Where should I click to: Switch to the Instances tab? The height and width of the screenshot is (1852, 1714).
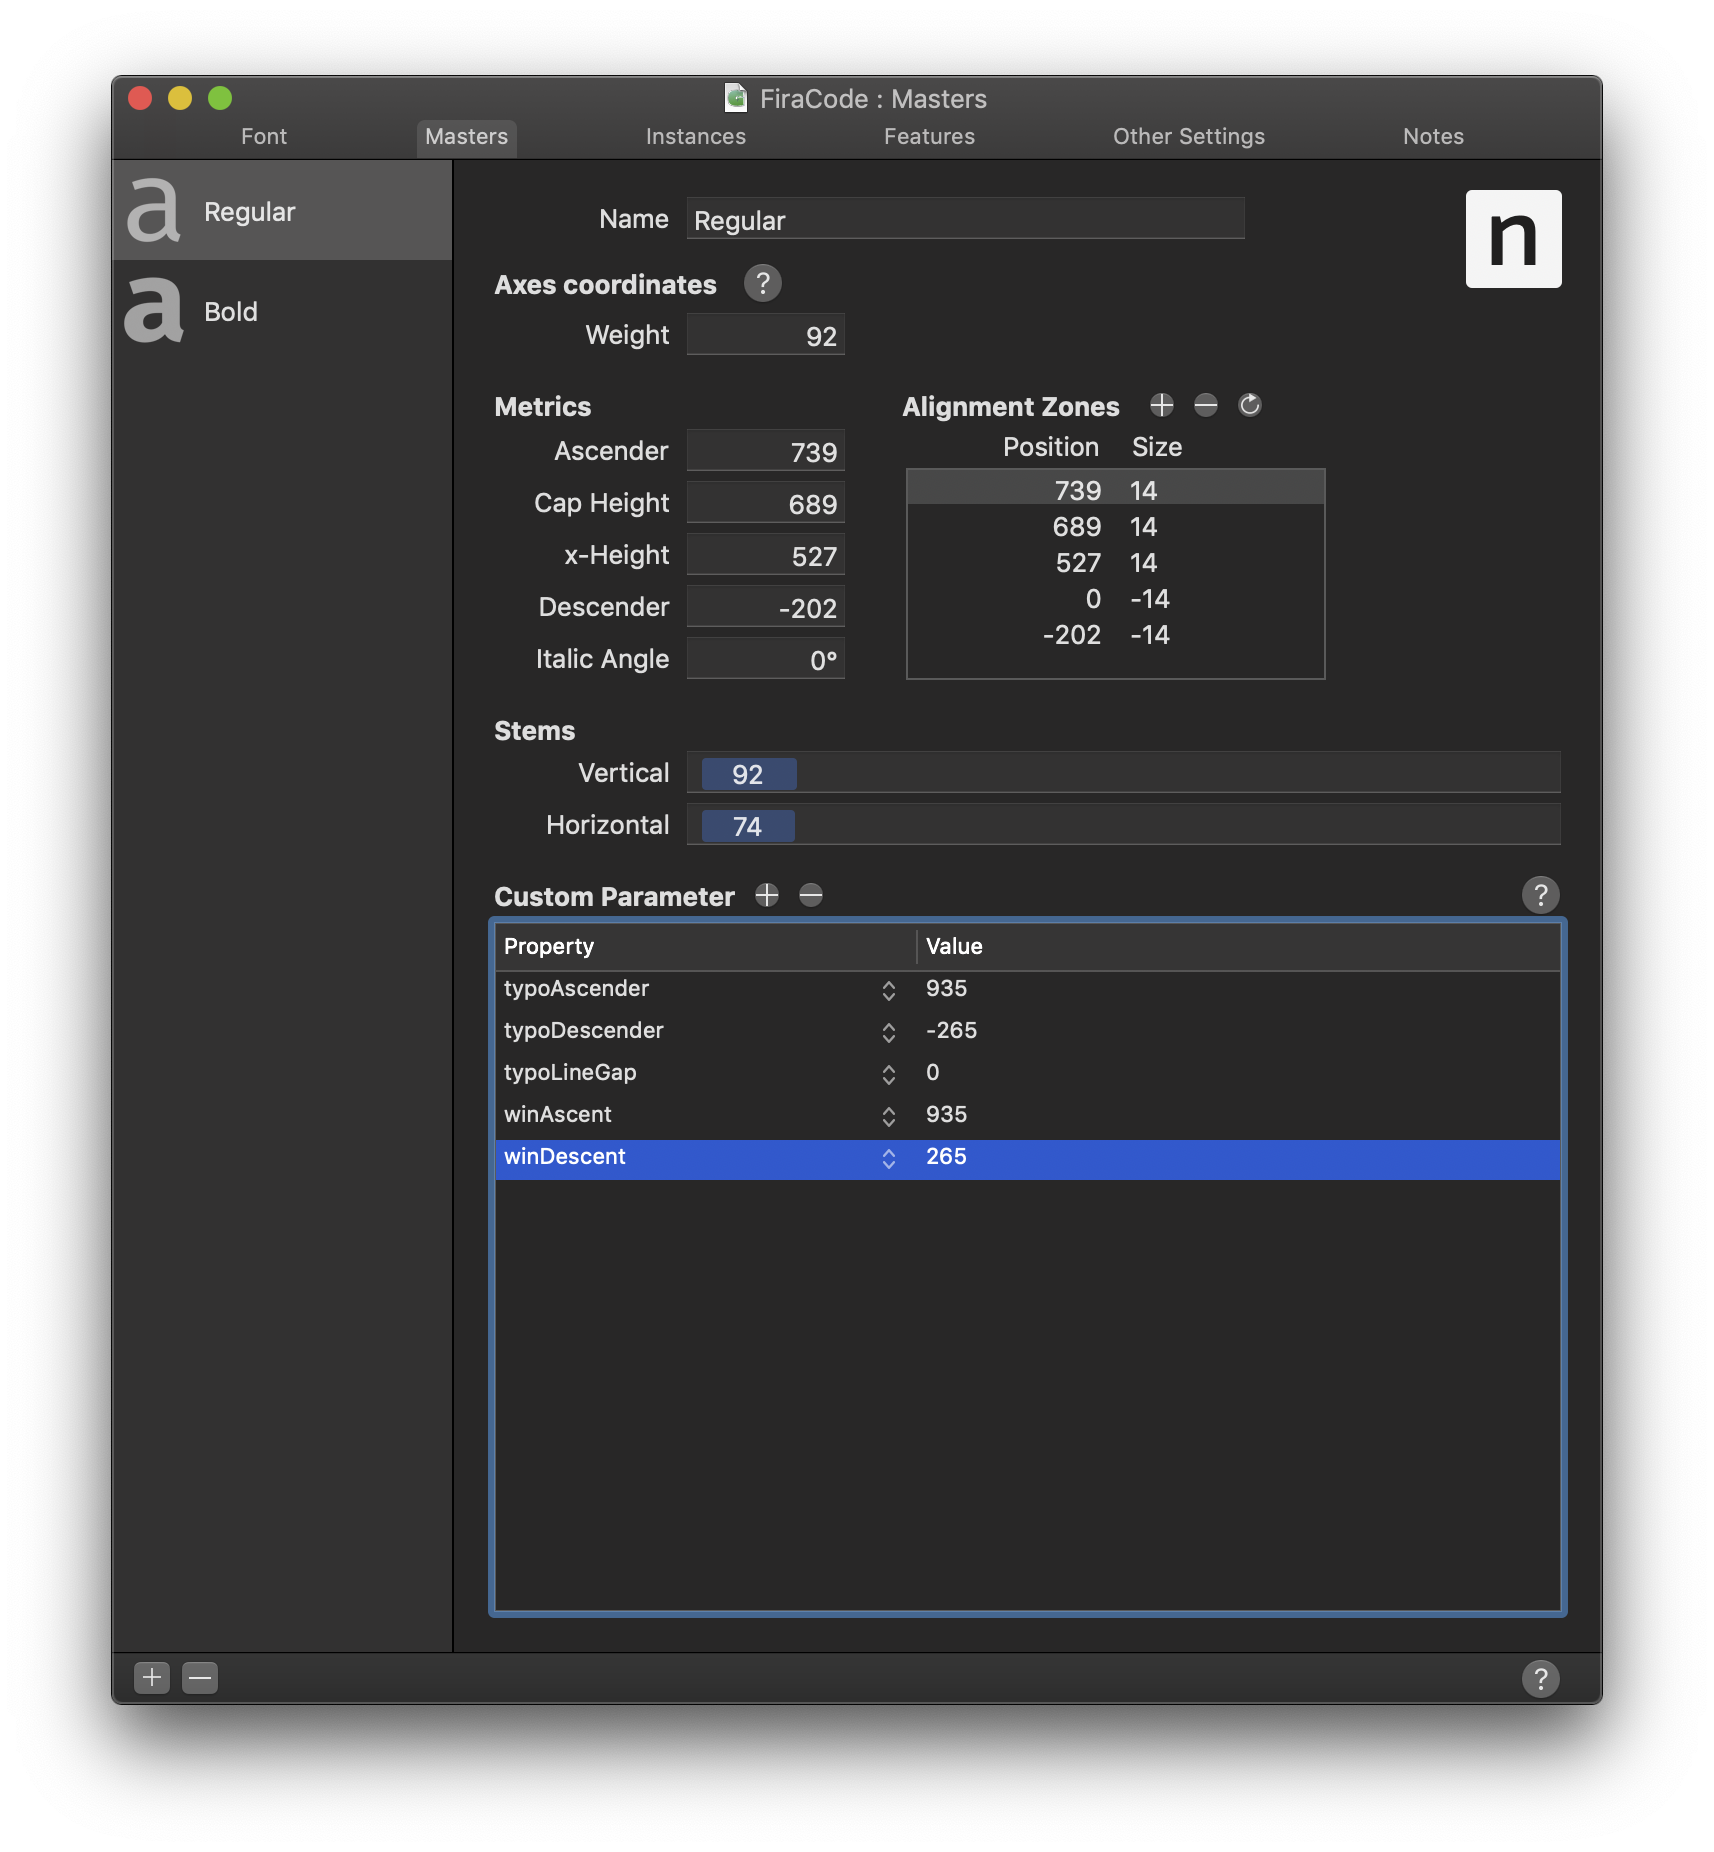coord(695,136)
